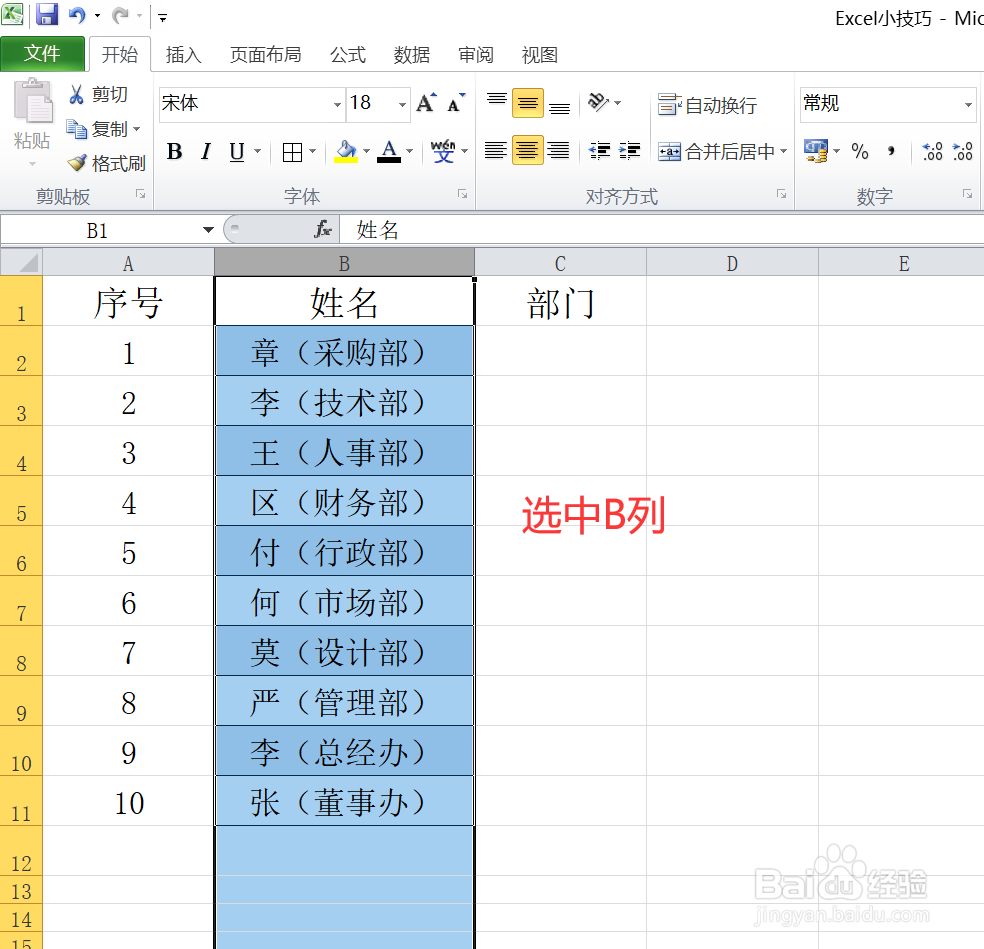This screenshot has height=949, width=984.
Task: Open the 文件 menu
Action: point(44,54)
